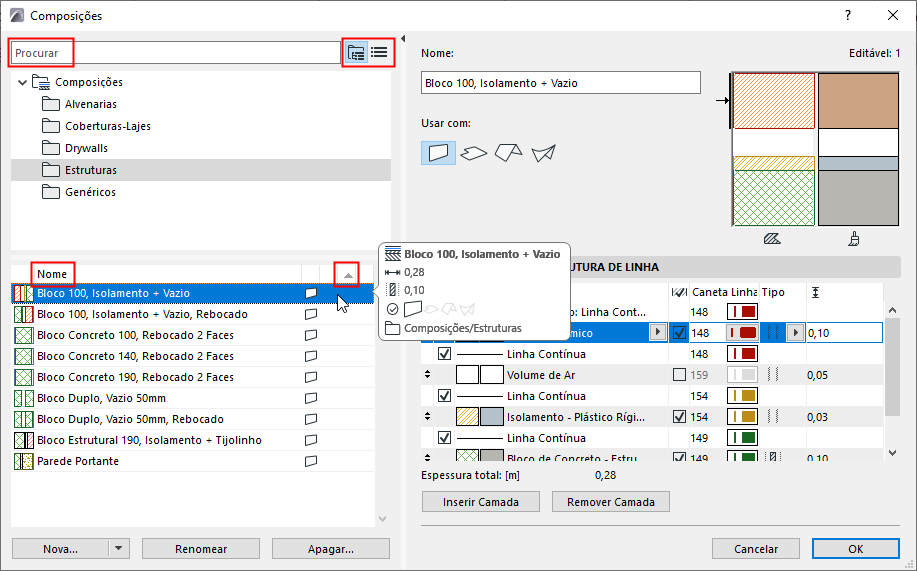The image size is (917, 571).
Task: Click the wall icon in the Parede Portante row
Action: [x=311, y=461]
